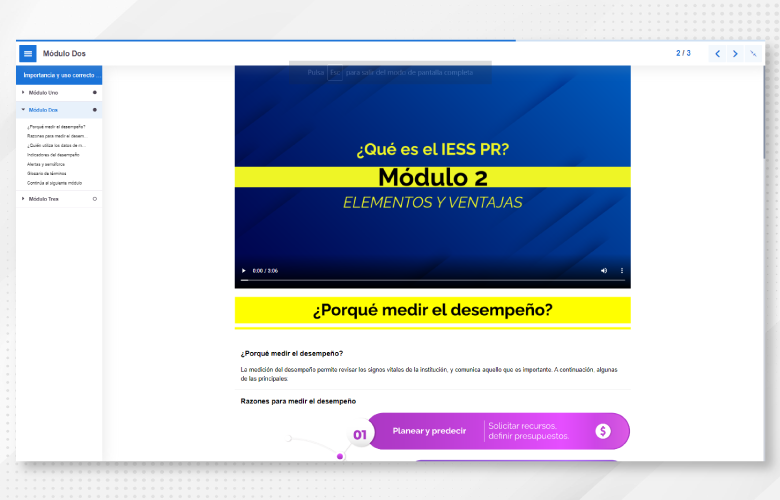Open sidebar item ¿Quién utiliza los datos
780x500 pixels.
pyautogui.click(x=56, y=145)
